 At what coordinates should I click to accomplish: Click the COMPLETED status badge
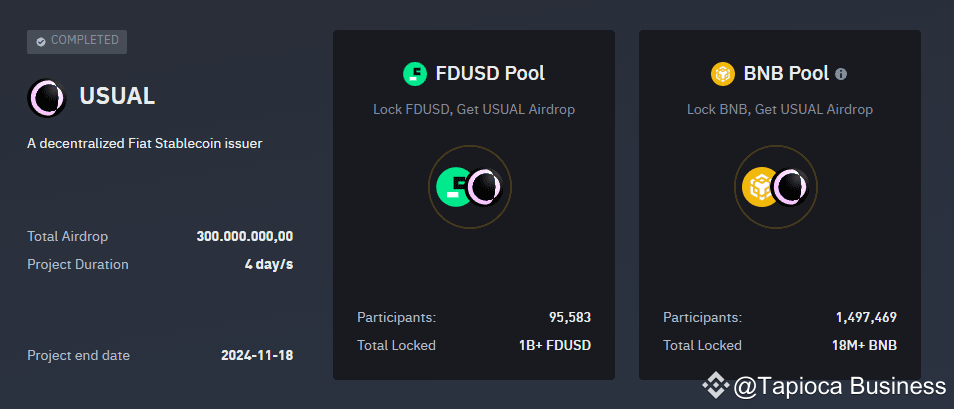(77, 41)
